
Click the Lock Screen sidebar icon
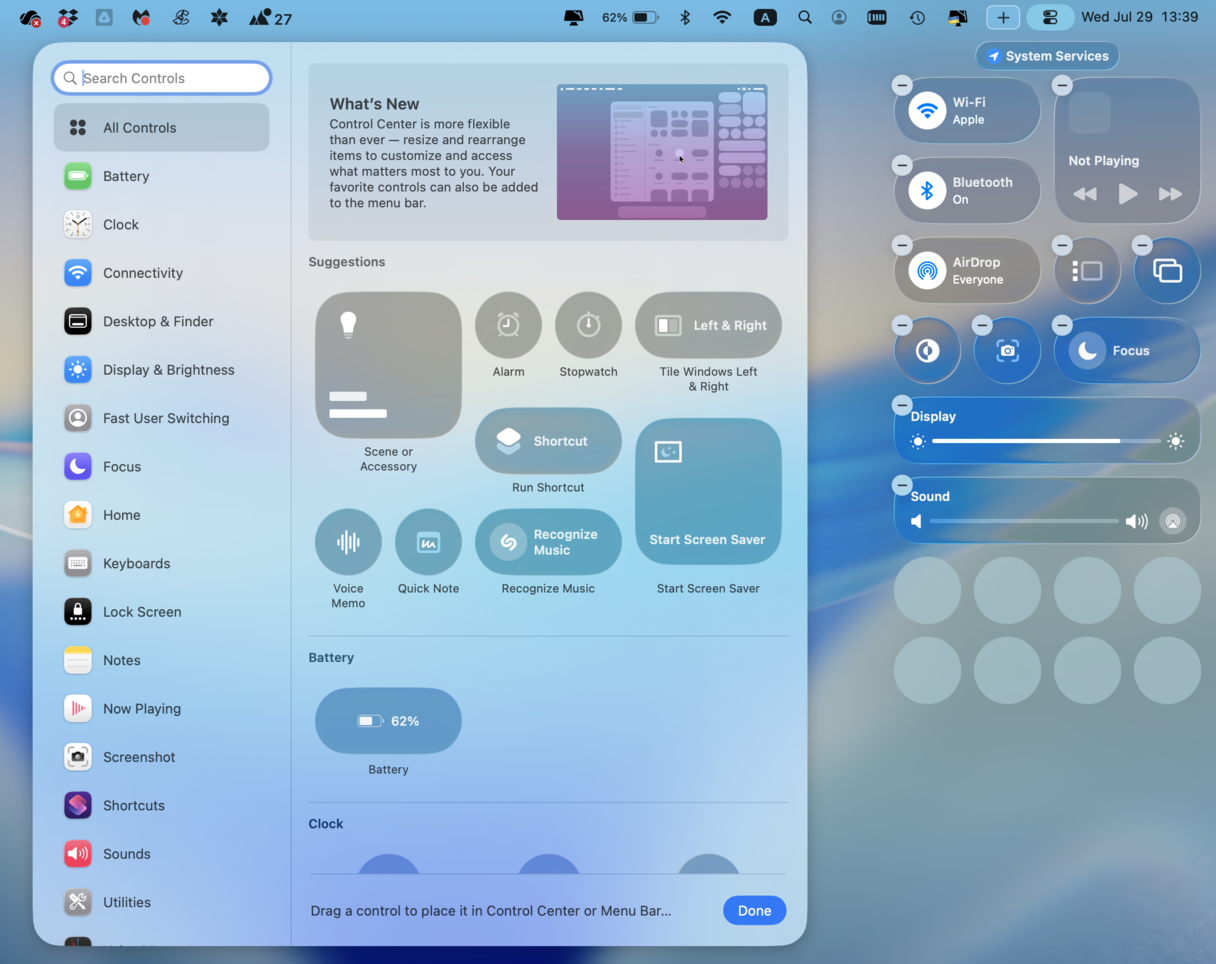tap(78, 612)
